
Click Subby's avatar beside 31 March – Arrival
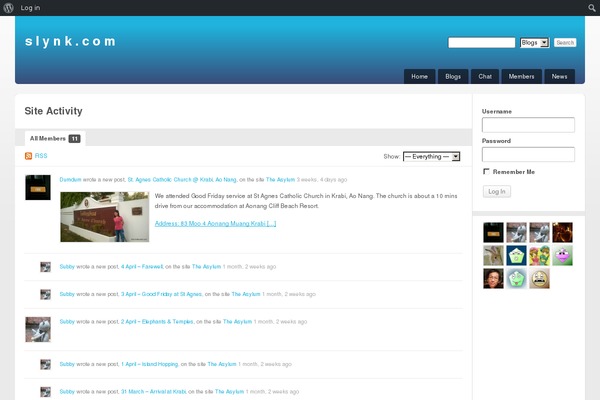(46, 392)
